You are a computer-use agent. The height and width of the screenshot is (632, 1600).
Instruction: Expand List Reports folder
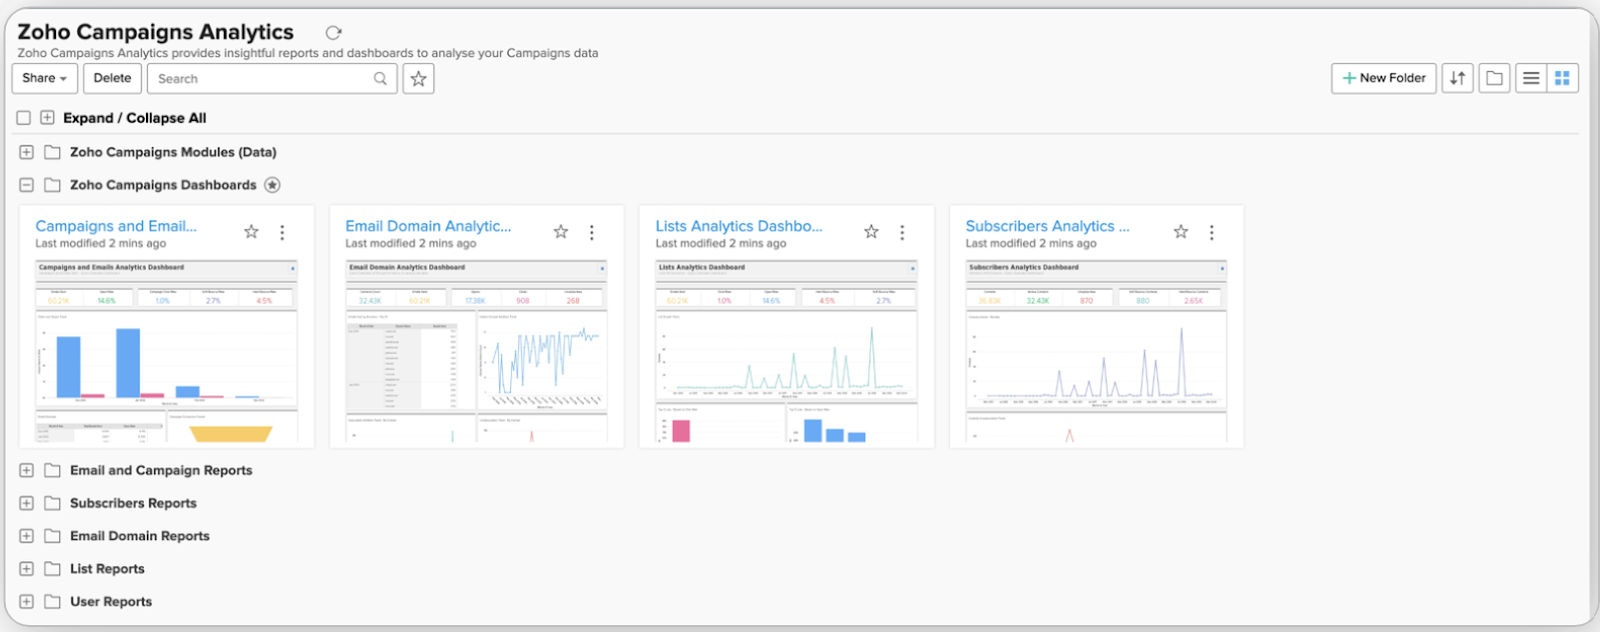26,569
